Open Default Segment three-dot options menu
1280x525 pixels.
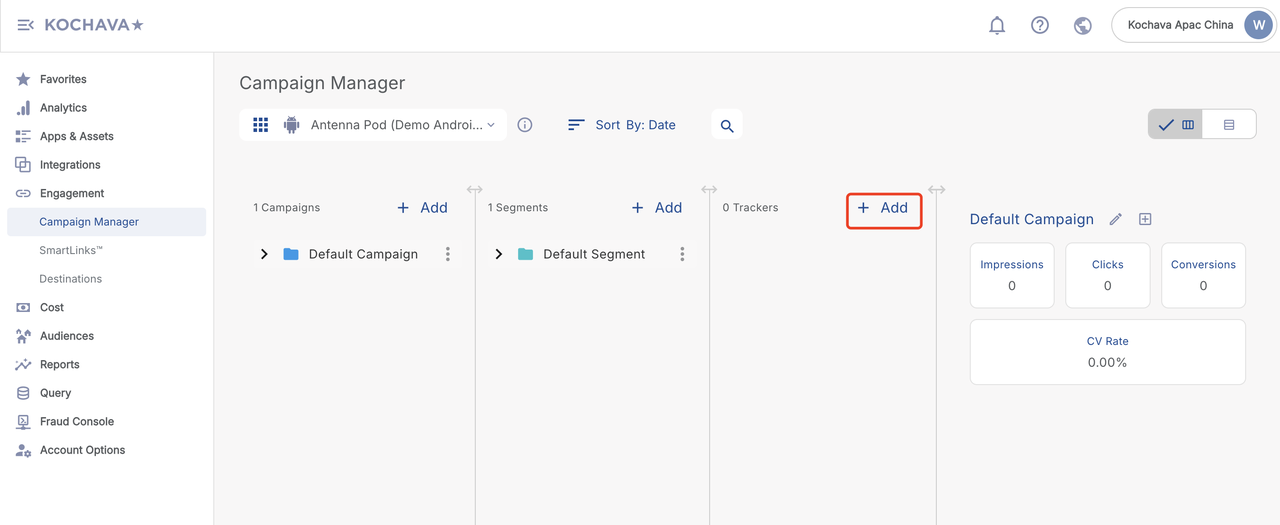682,254
